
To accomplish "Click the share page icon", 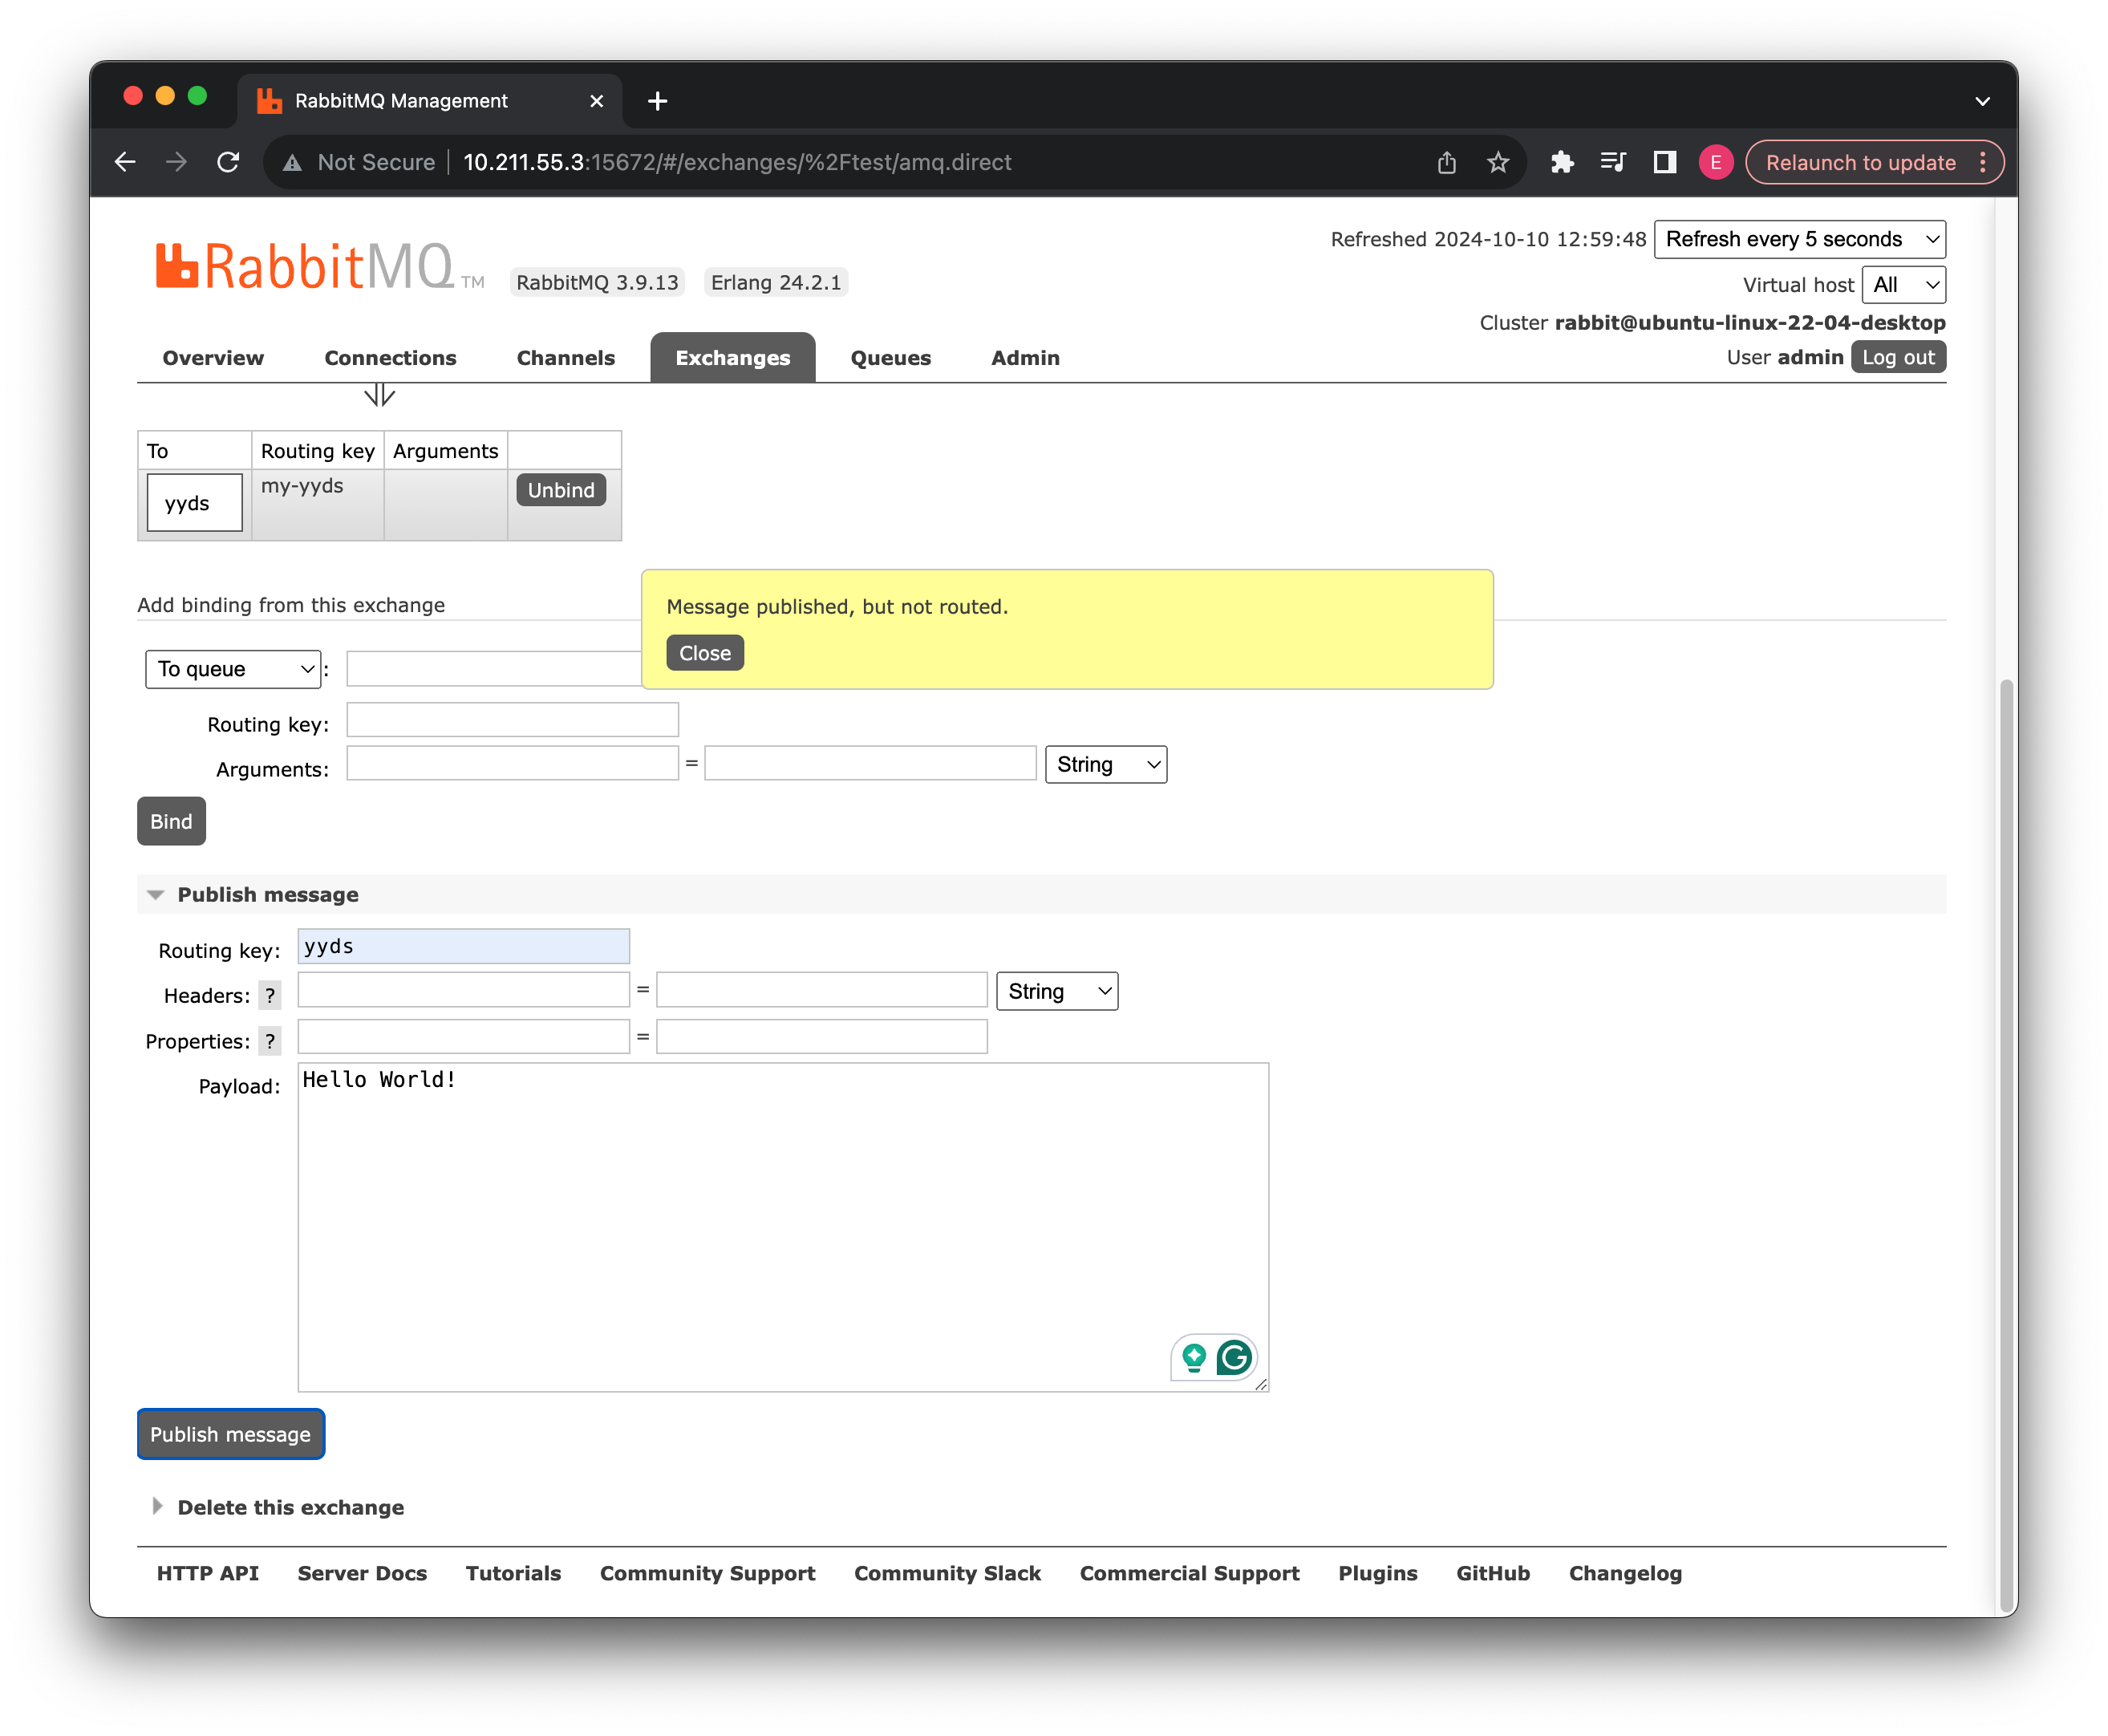I will click(x=1446, y=162).
